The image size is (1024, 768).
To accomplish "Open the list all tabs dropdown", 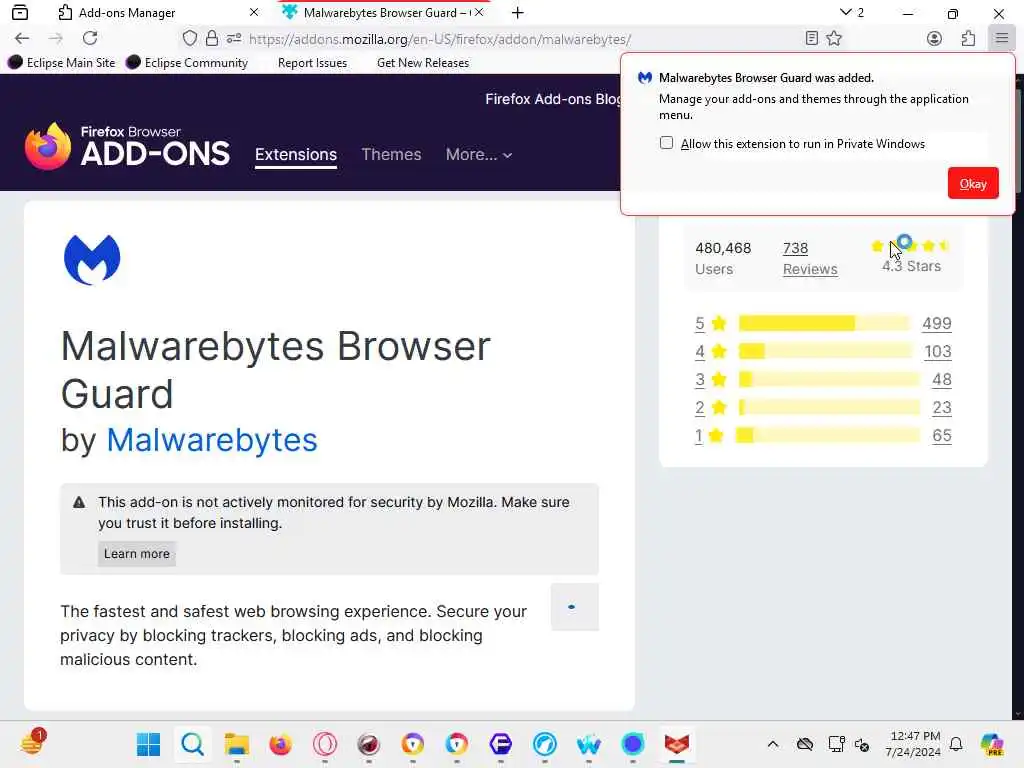I will point(852,12).
